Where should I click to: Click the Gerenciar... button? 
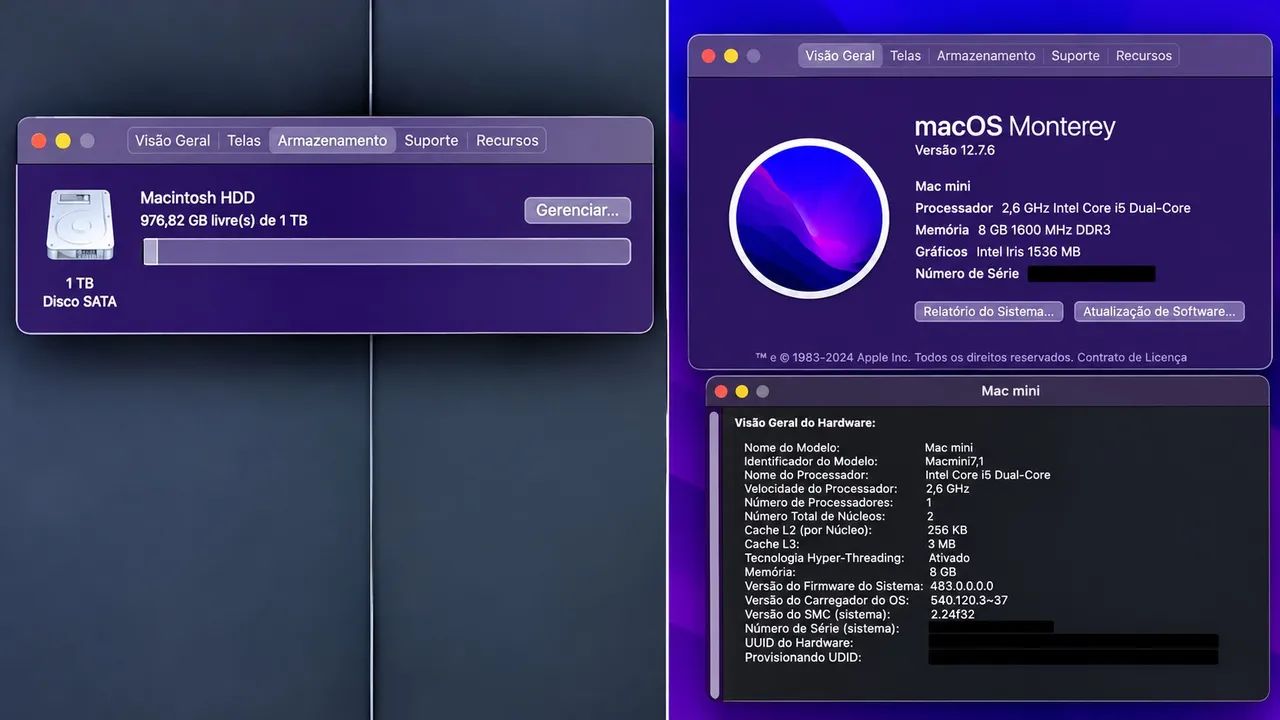(578, 210)
